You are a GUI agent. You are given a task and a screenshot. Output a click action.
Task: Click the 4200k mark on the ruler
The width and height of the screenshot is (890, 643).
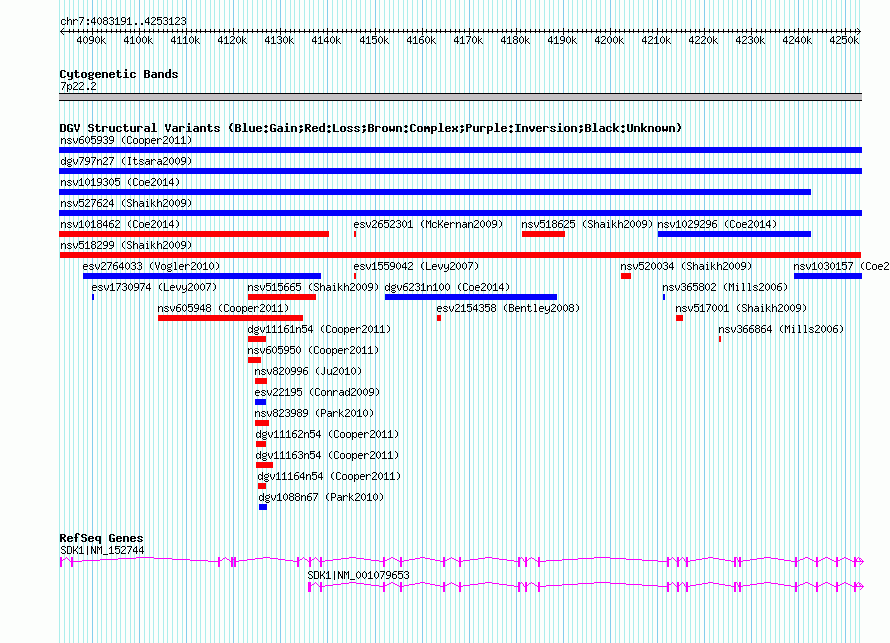tap(609, 40)
